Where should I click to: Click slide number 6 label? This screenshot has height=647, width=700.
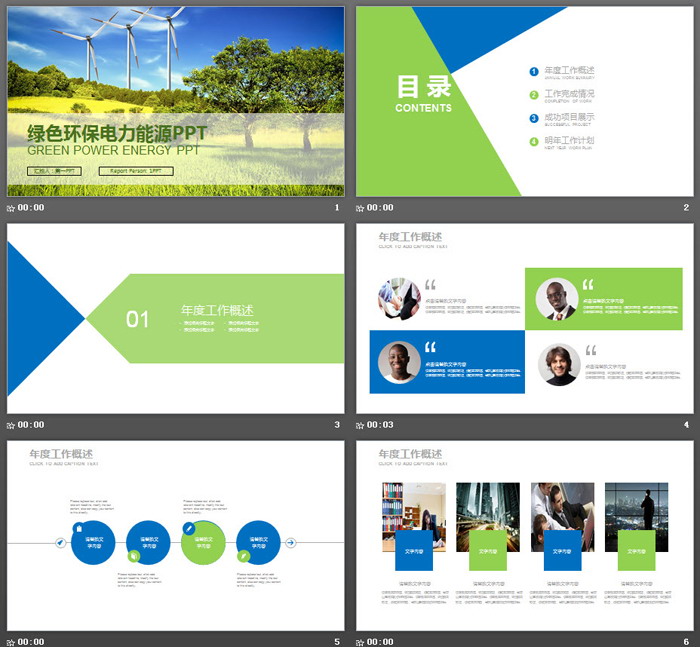click(x=686, y=641)
